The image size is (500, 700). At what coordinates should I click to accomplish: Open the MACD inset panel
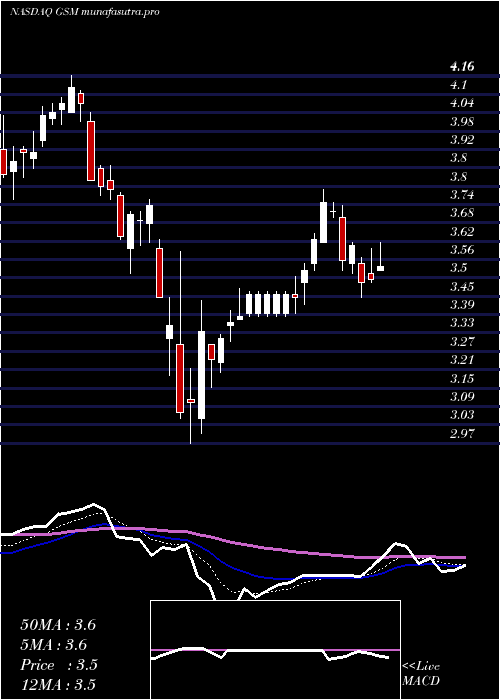tap(275, 650)
